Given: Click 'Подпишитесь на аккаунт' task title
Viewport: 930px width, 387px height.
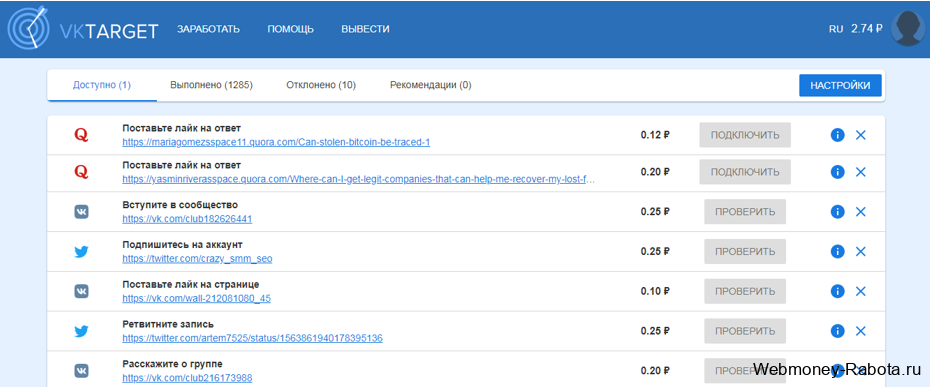Looking at the screenshot, I should click(183, 245).
